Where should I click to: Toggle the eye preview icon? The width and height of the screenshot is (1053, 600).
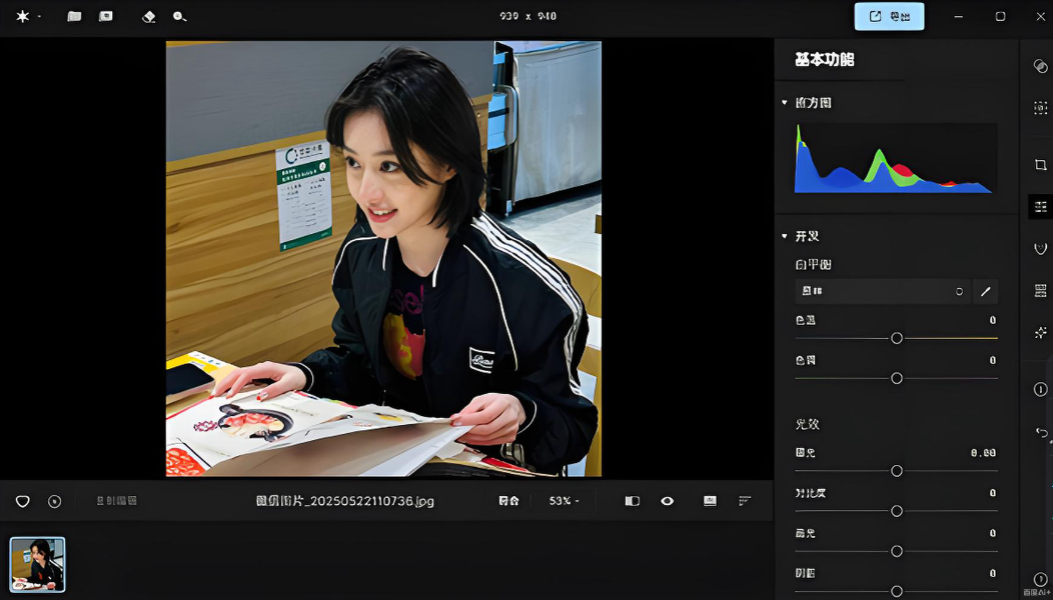(x=667, y=501)
